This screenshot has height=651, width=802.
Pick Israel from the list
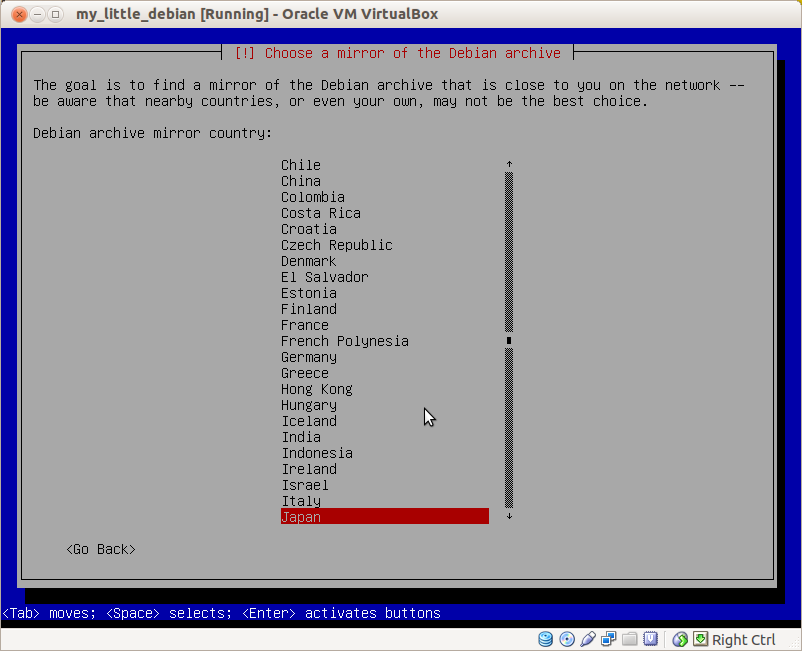pos(305,485)
